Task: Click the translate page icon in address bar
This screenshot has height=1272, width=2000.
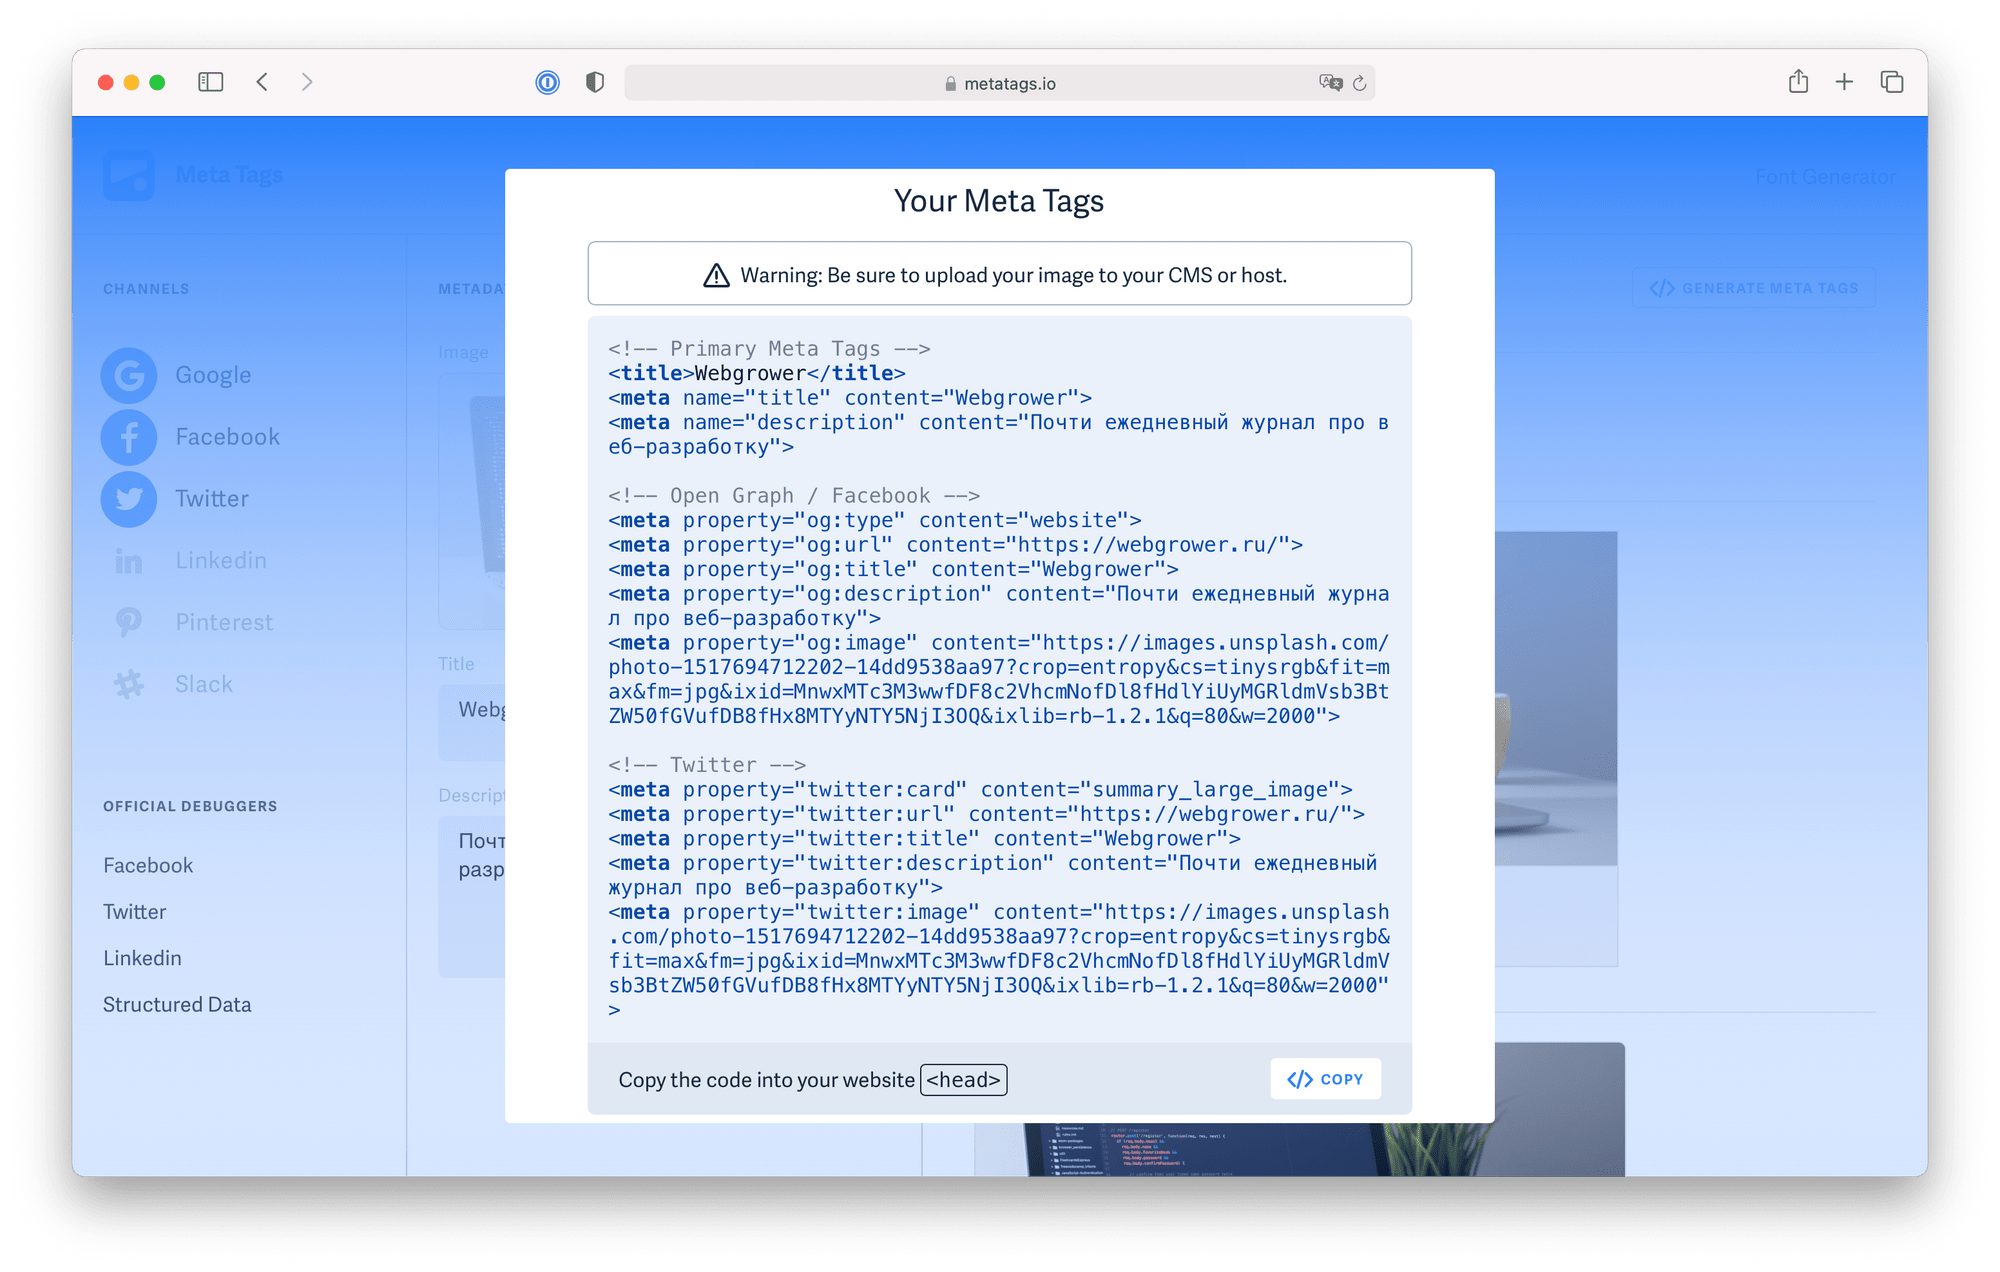Action: [1330, 83]
